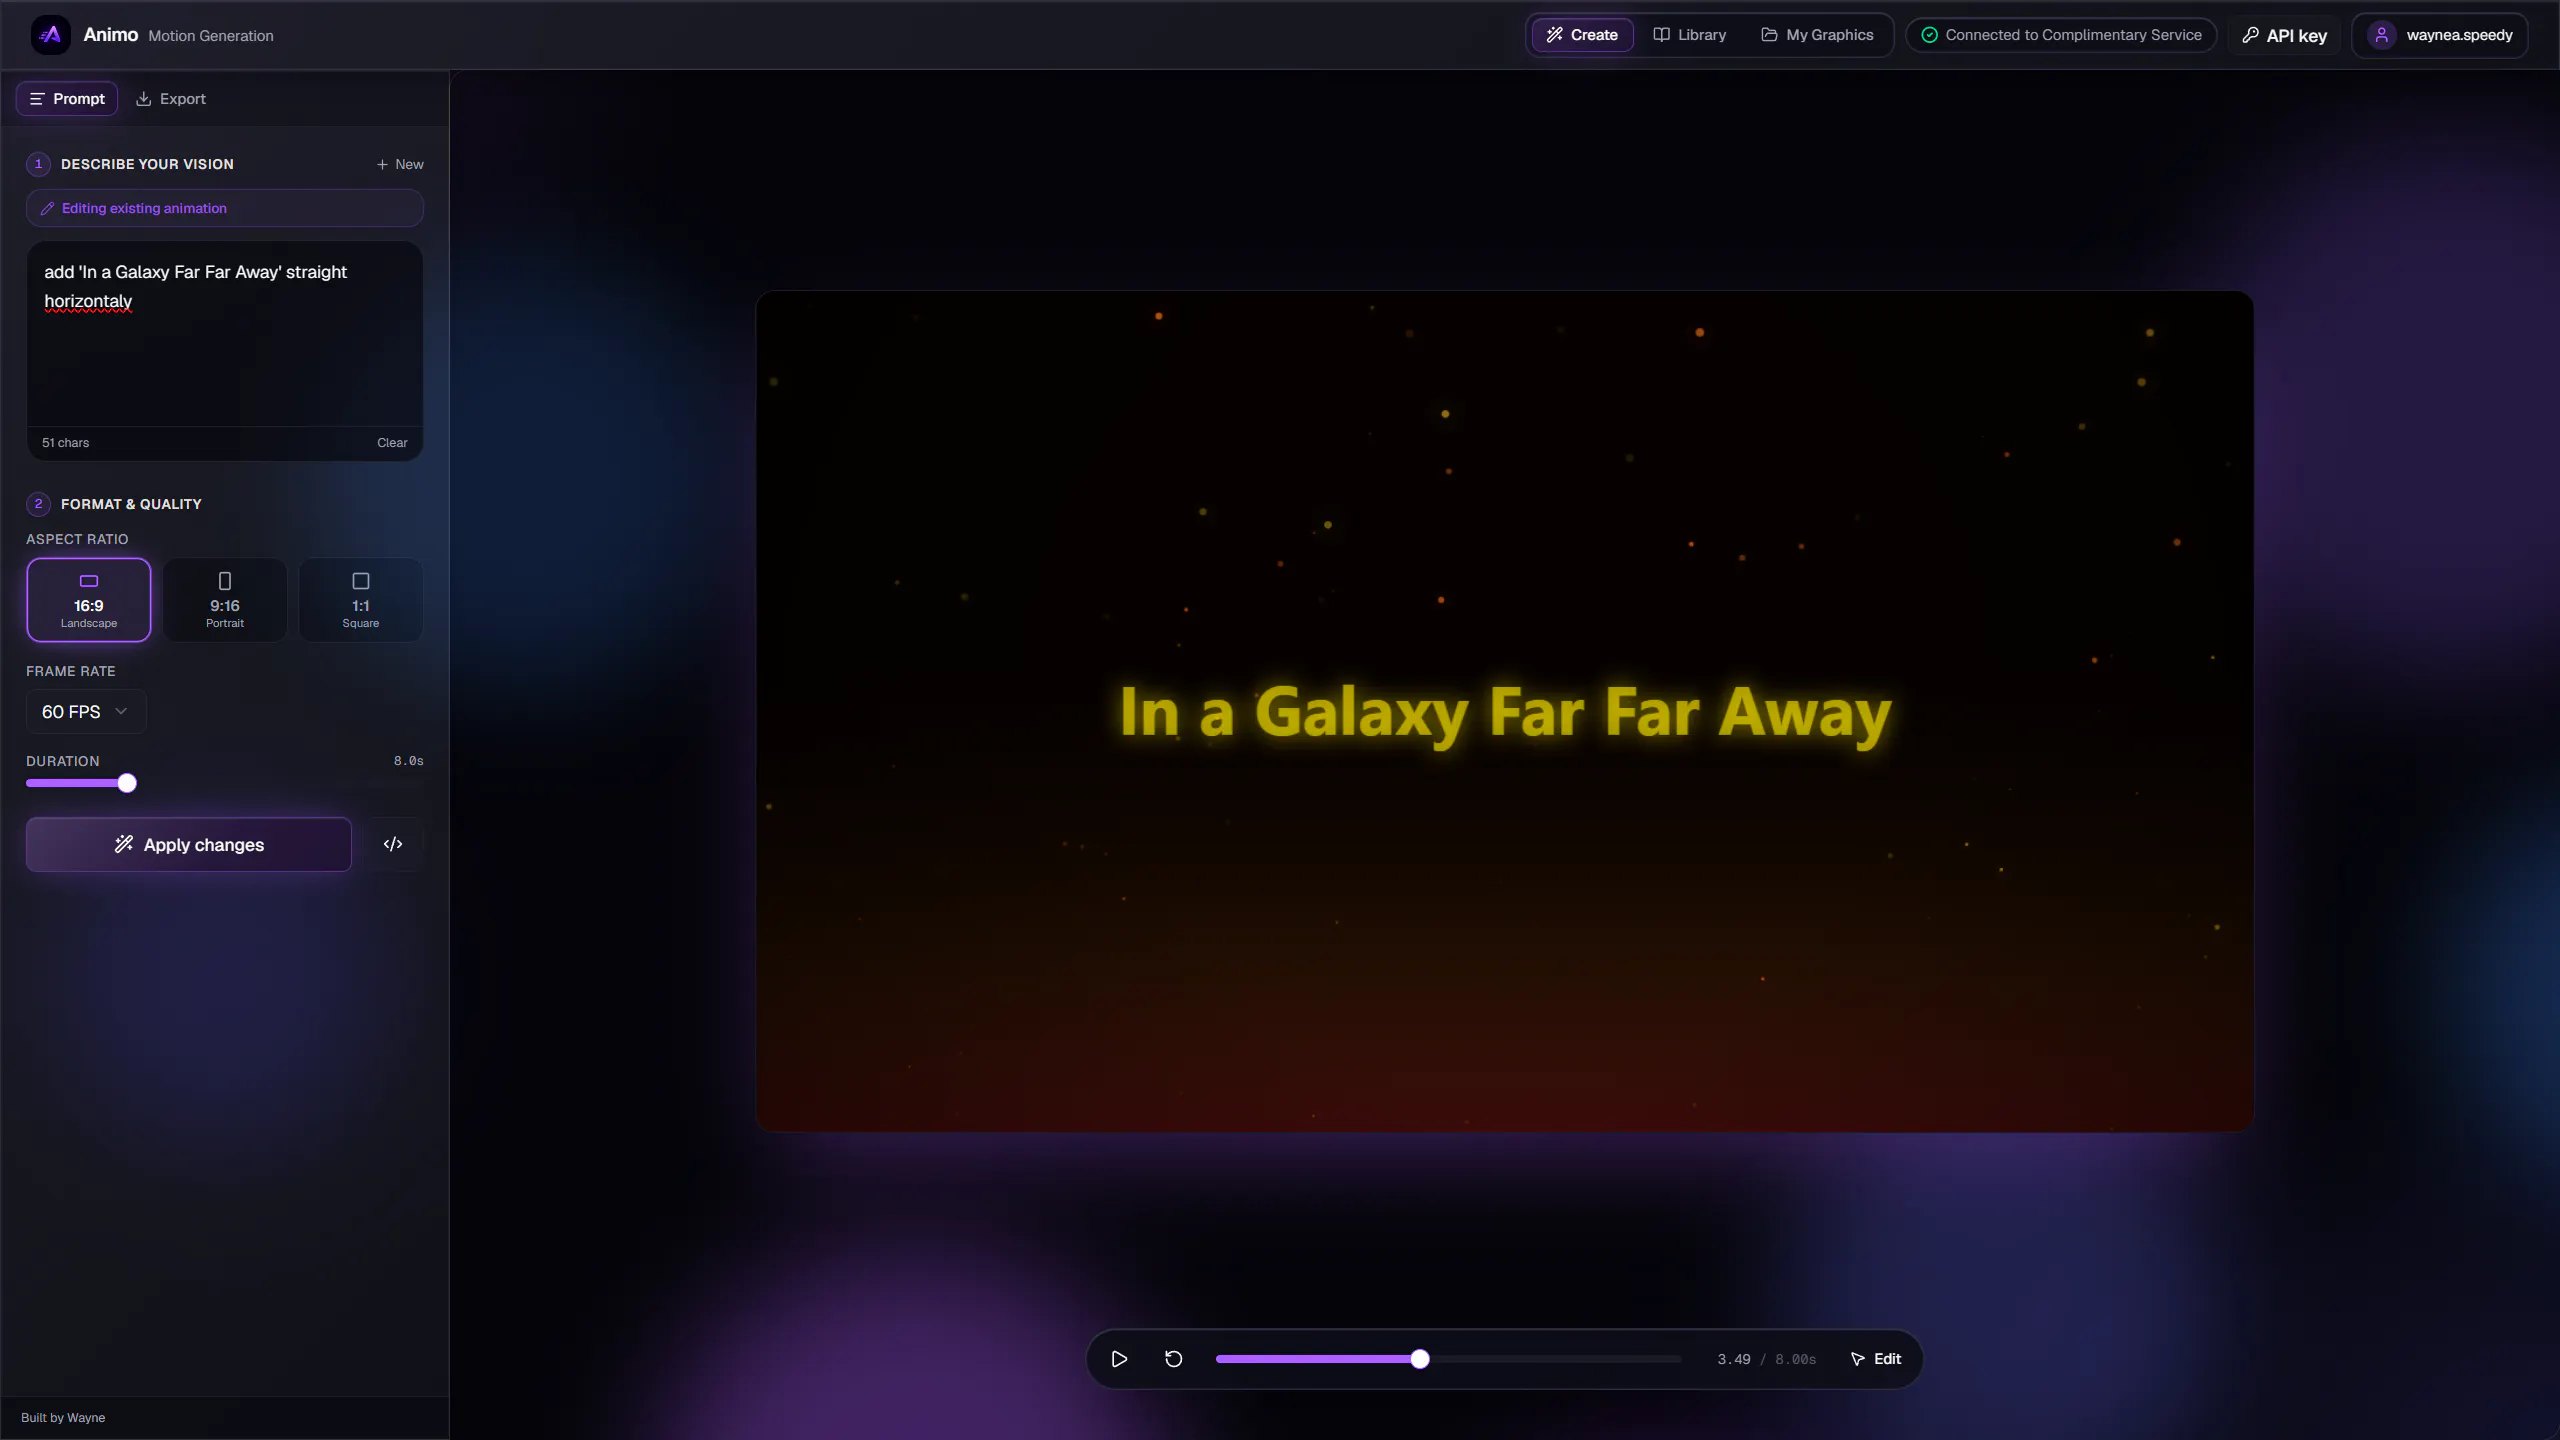
Task: Open the 60 FPS frame rate dropdown
Action: click(86, 712)
